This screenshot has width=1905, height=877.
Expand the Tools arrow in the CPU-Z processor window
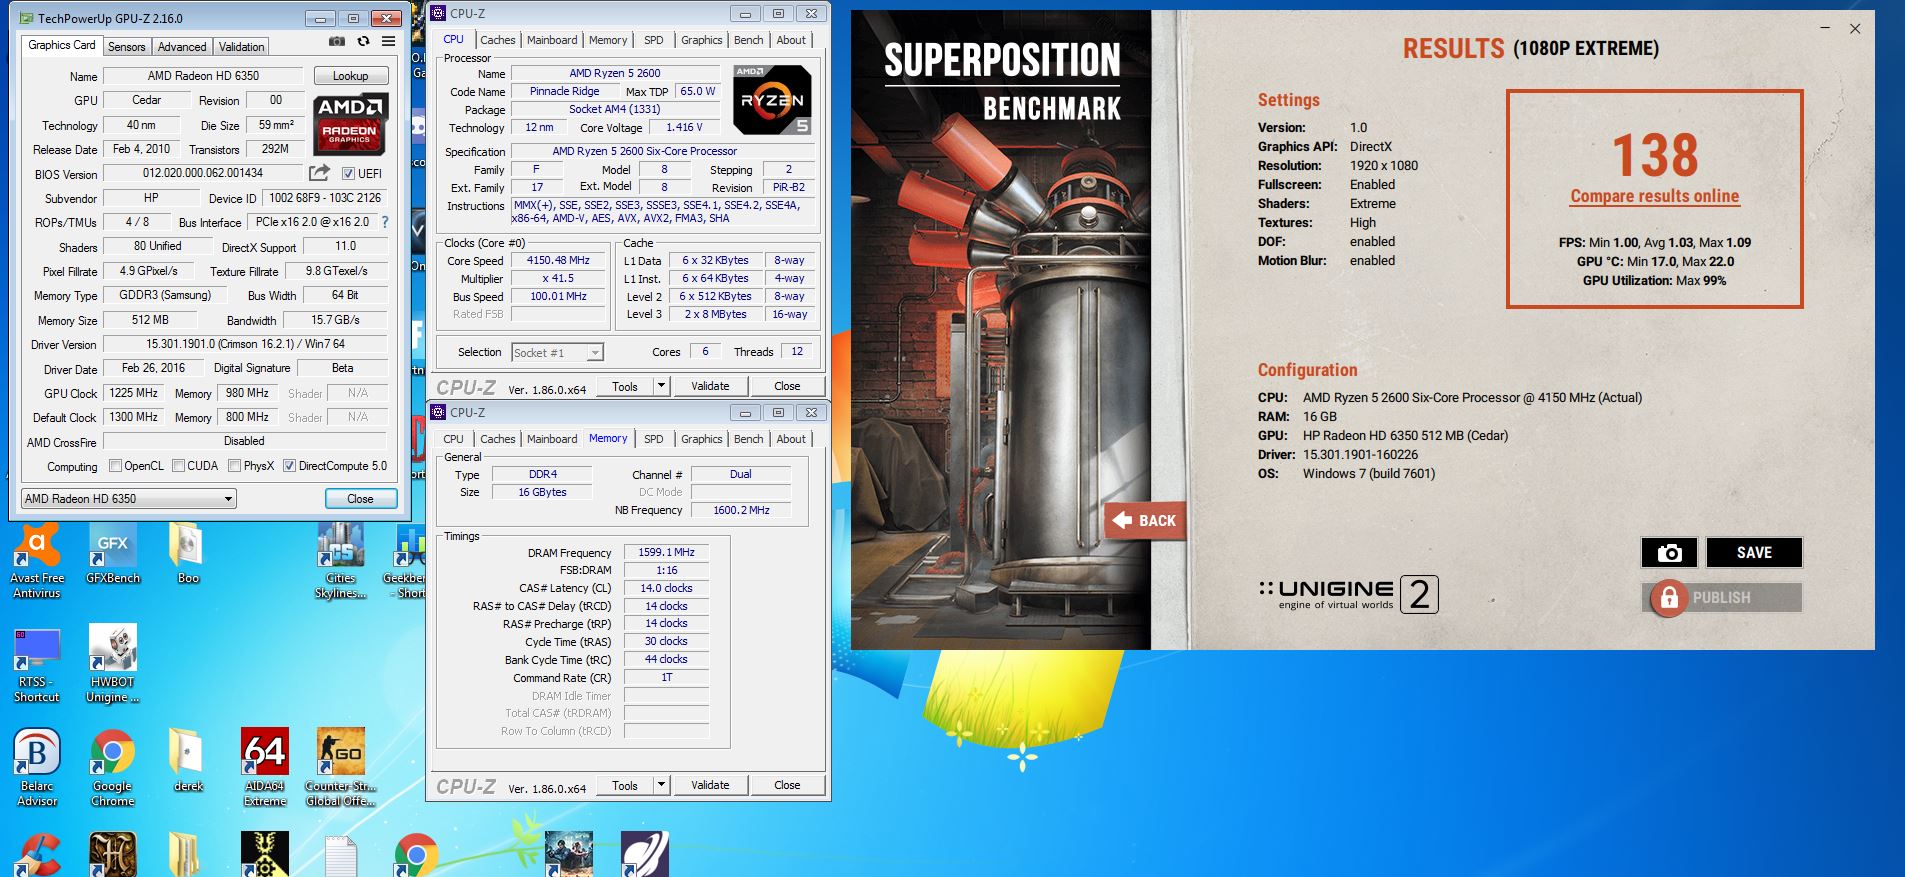(x=661, y=386)
